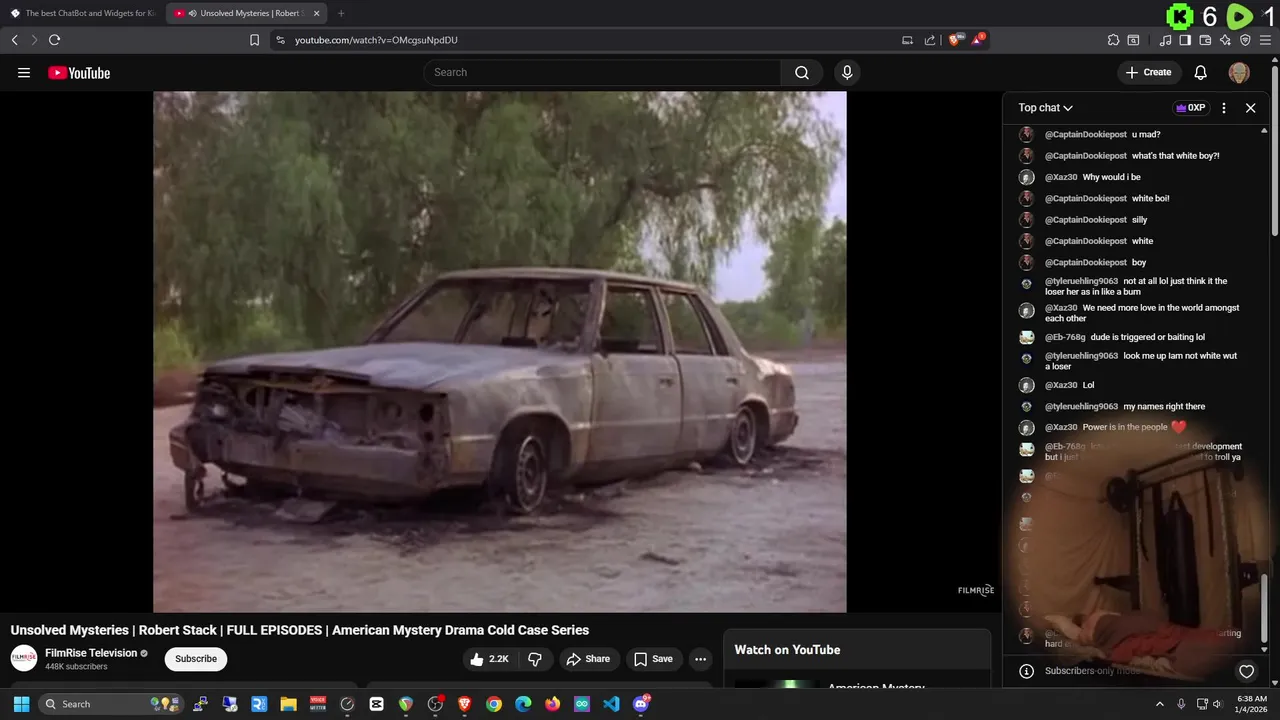Toggle the Brave sidebar panel icon

pyautogui.click(x=1185, y=40)
